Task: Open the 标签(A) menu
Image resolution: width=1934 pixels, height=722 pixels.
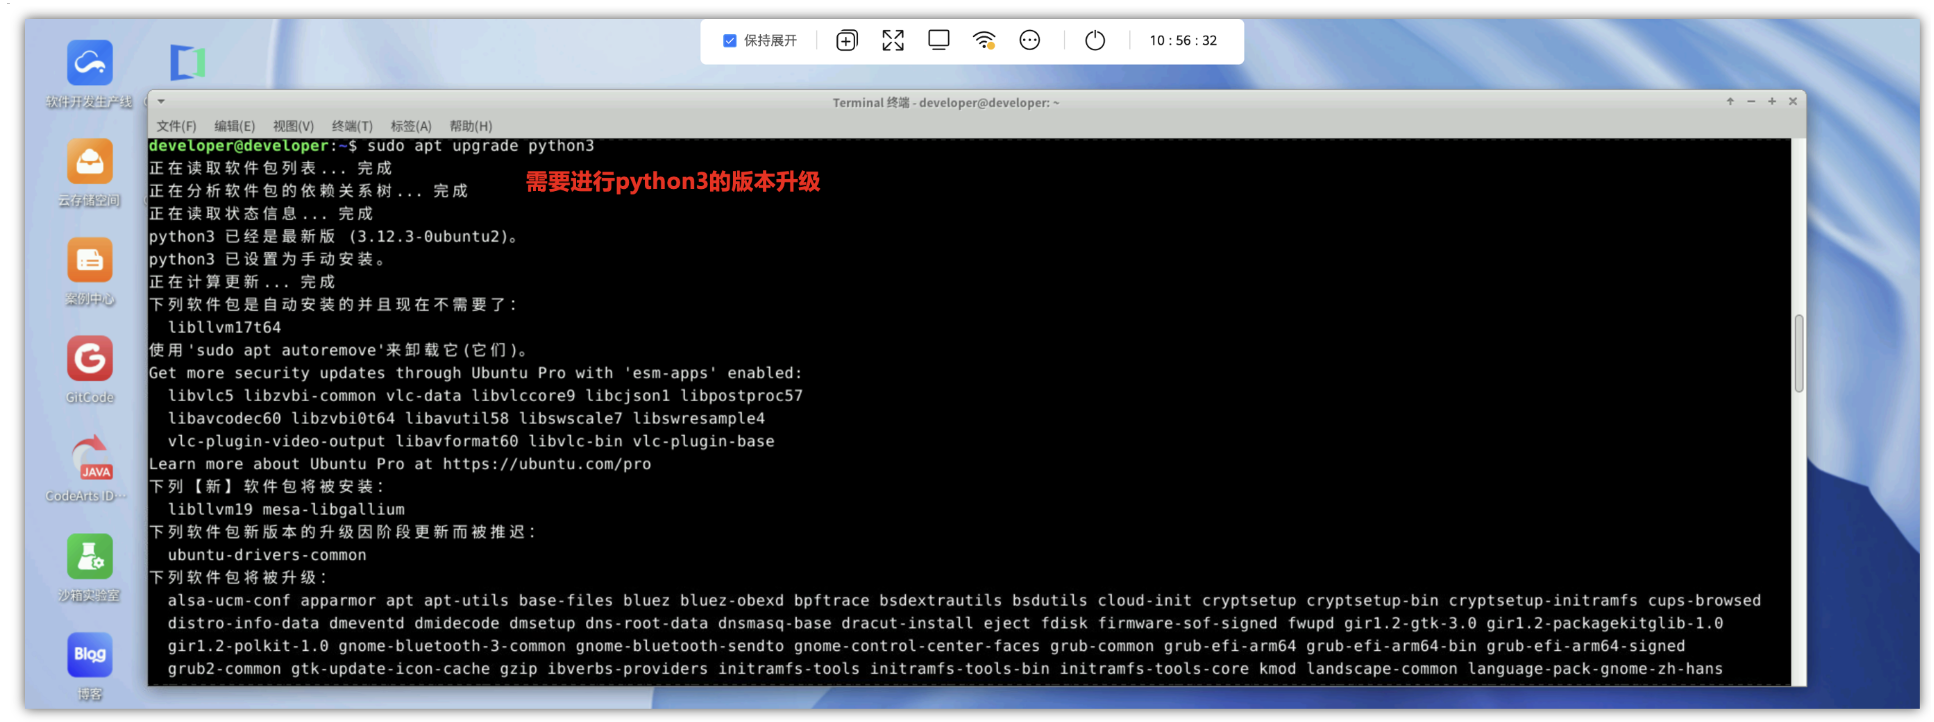Action: 411,126
